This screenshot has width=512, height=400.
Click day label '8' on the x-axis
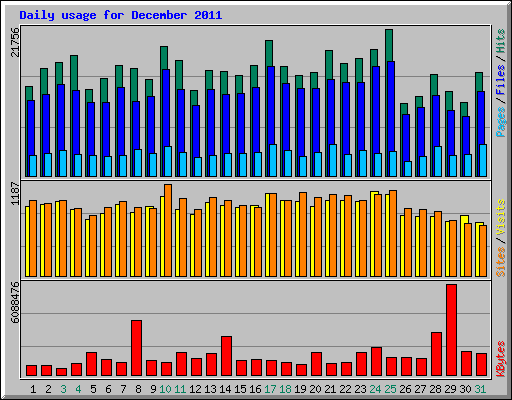point(138,389)
